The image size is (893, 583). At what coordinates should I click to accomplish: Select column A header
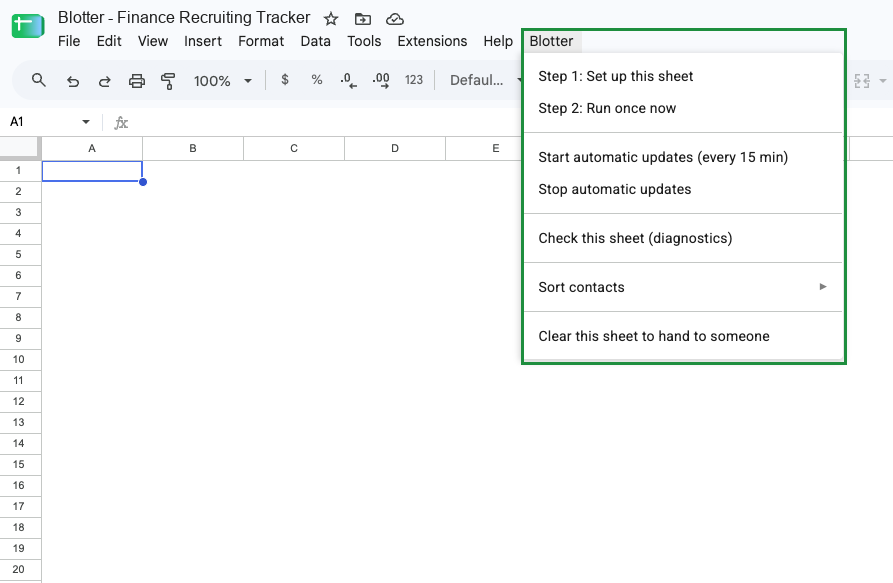pyautogui.click(x=92, y=149)
